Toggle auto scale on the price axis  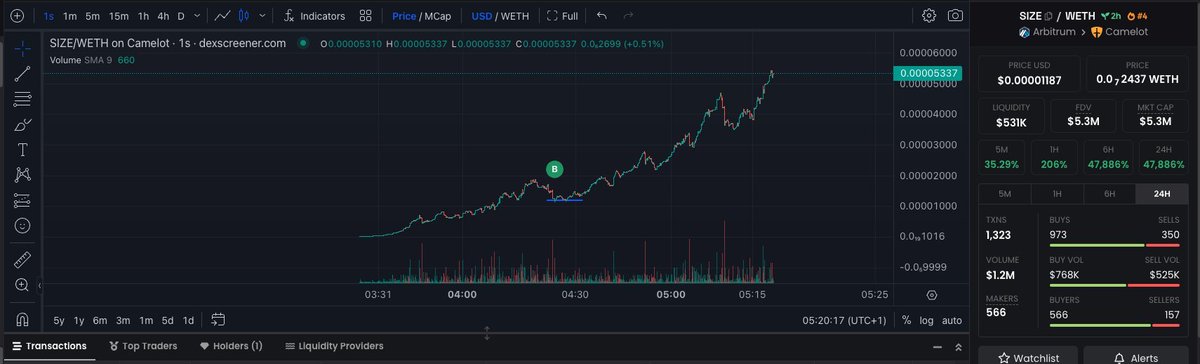[x=952, y=320]
